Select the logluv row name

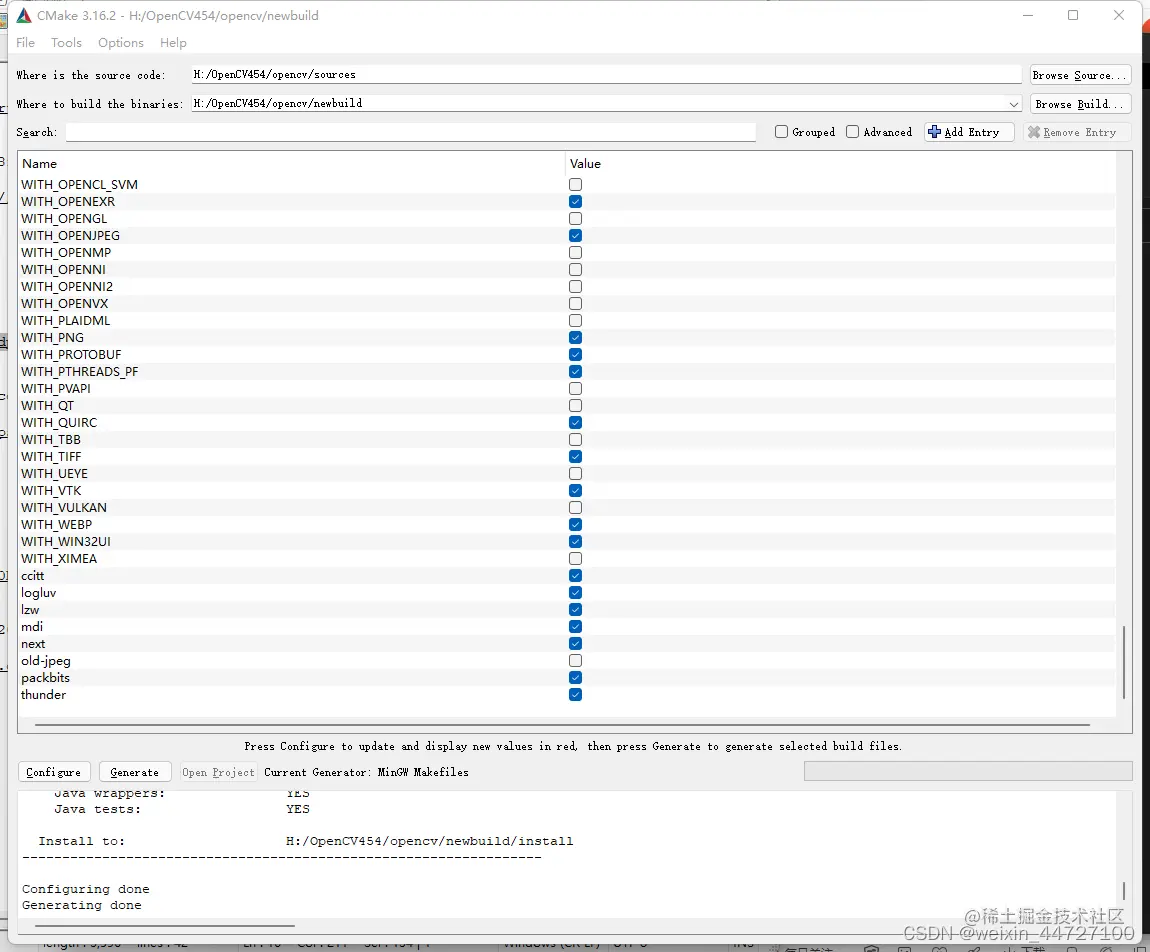(x=38, y=593)
